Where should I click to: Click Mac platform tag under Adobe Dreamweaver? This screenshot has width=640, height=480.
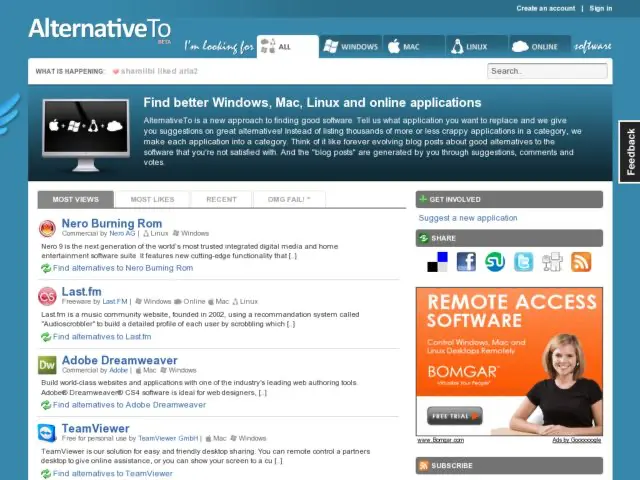click(146, 370)
